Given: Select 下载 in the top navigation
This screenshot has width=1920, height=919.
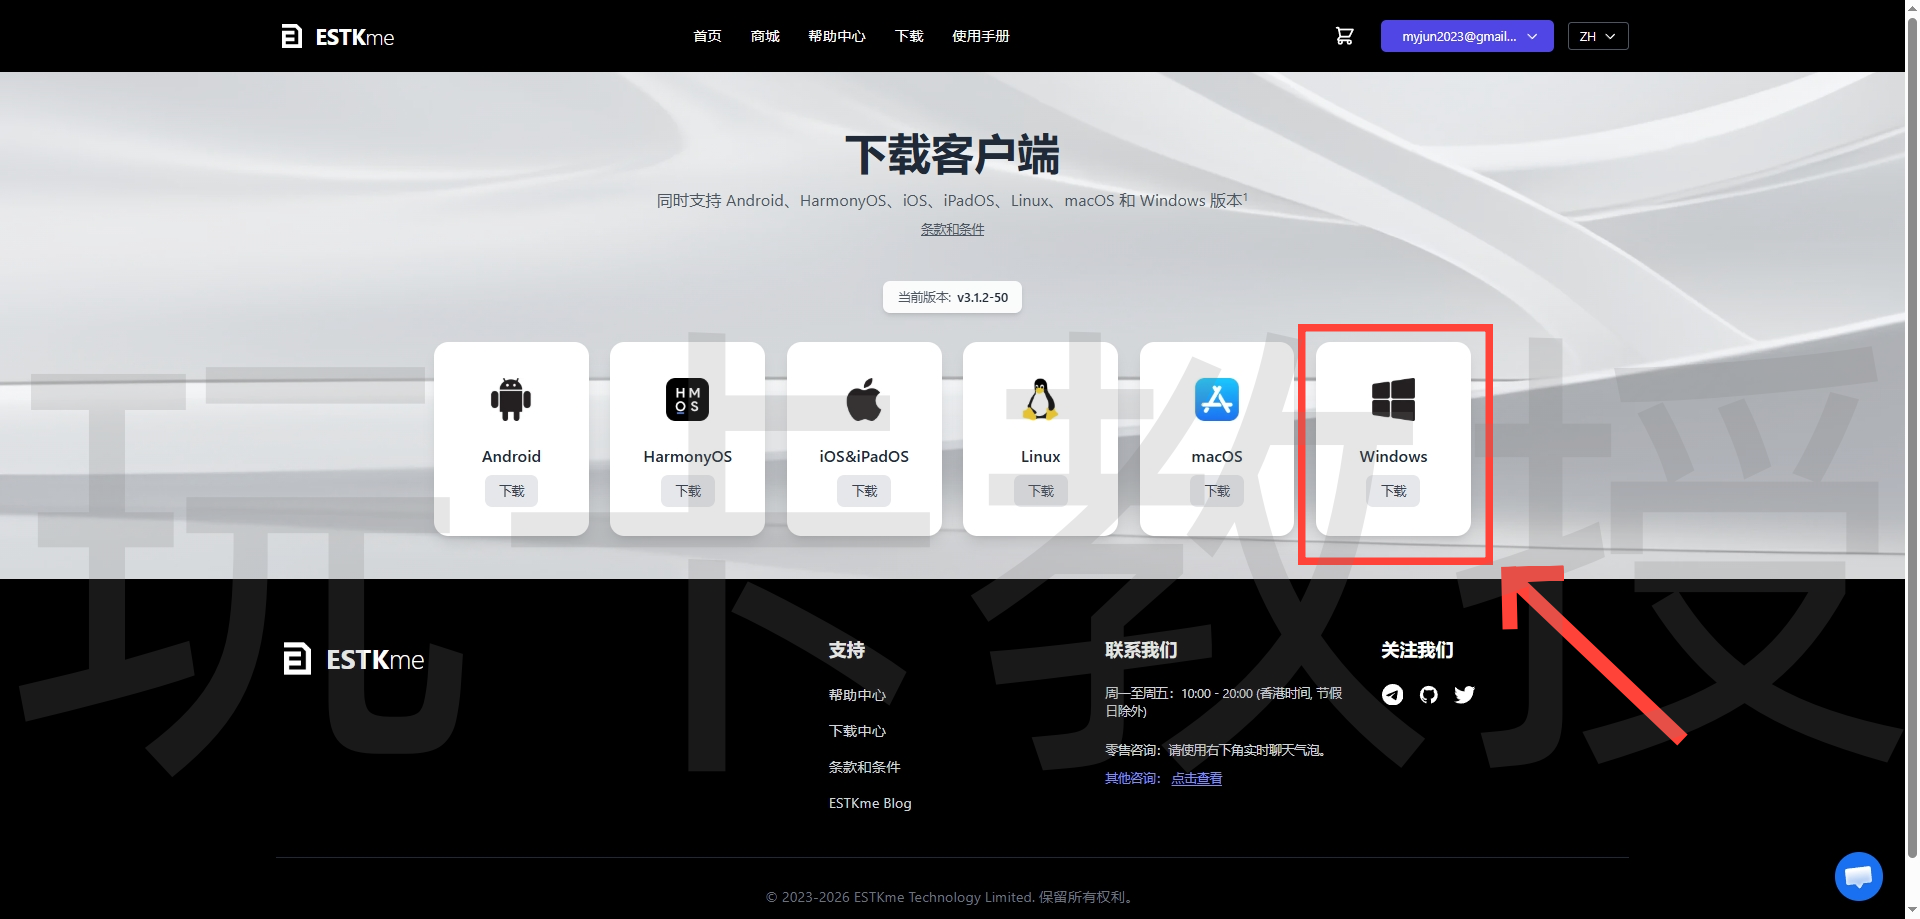Looking at the screenshot, I should click(x=909, y=36).
